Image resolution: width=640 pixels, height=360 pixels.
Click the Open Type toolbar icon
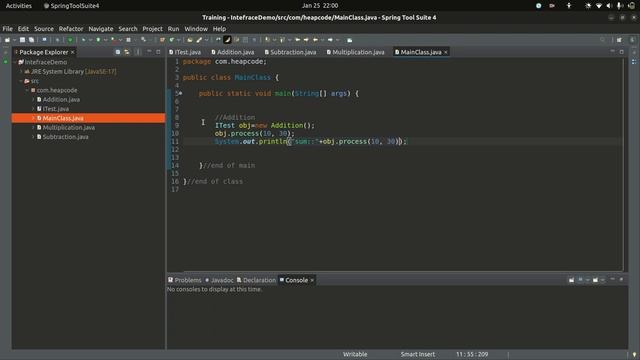pyautogui.click(x=190, y=40)
